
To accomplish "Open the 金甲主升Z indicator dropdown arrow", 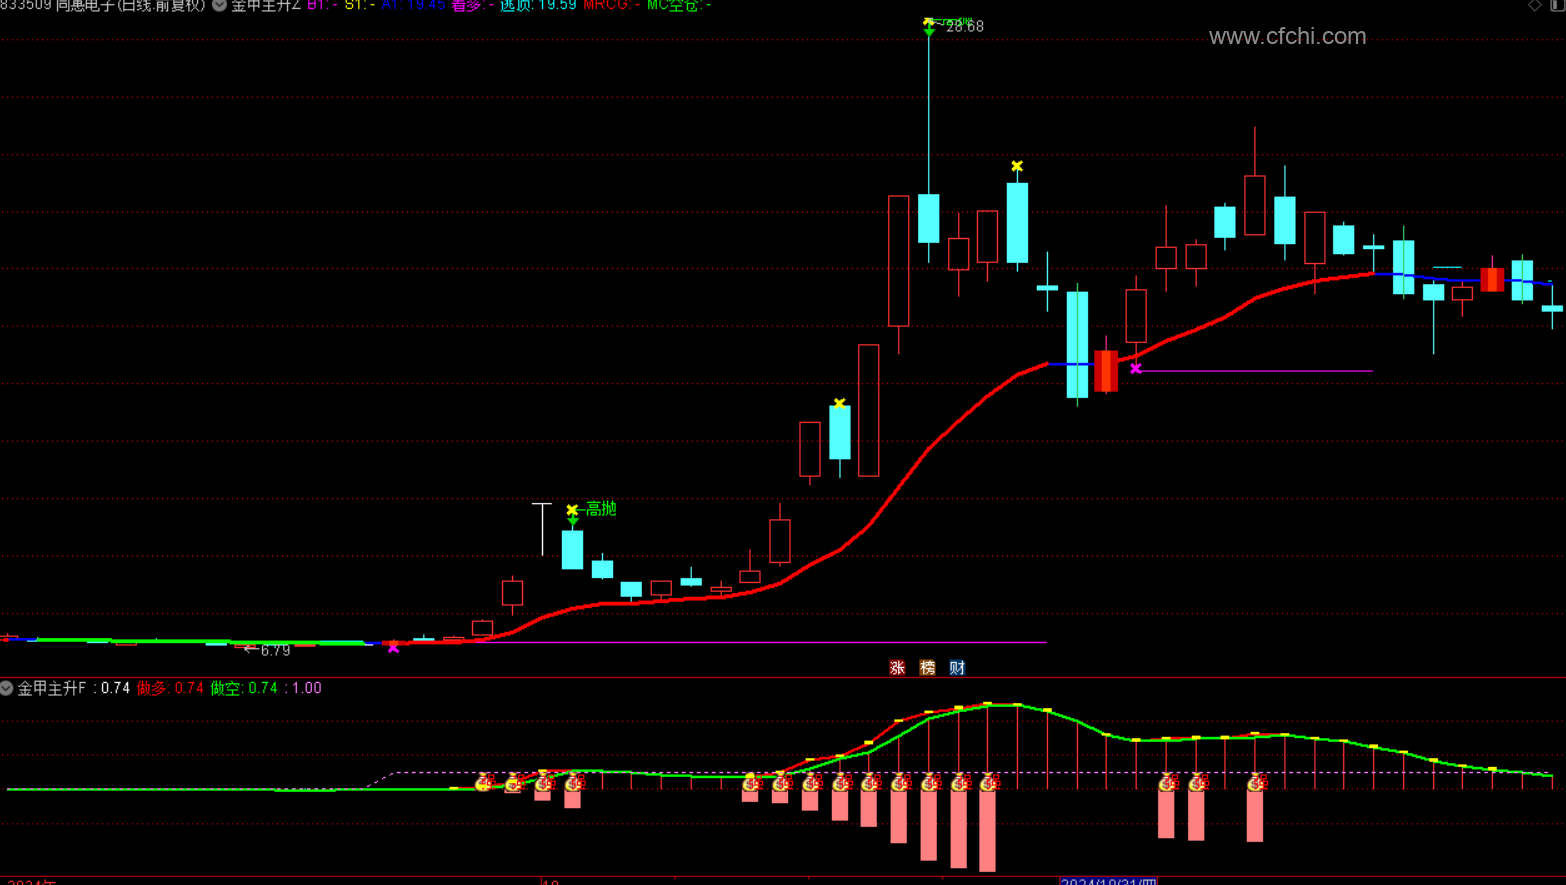I will (219, 5).
